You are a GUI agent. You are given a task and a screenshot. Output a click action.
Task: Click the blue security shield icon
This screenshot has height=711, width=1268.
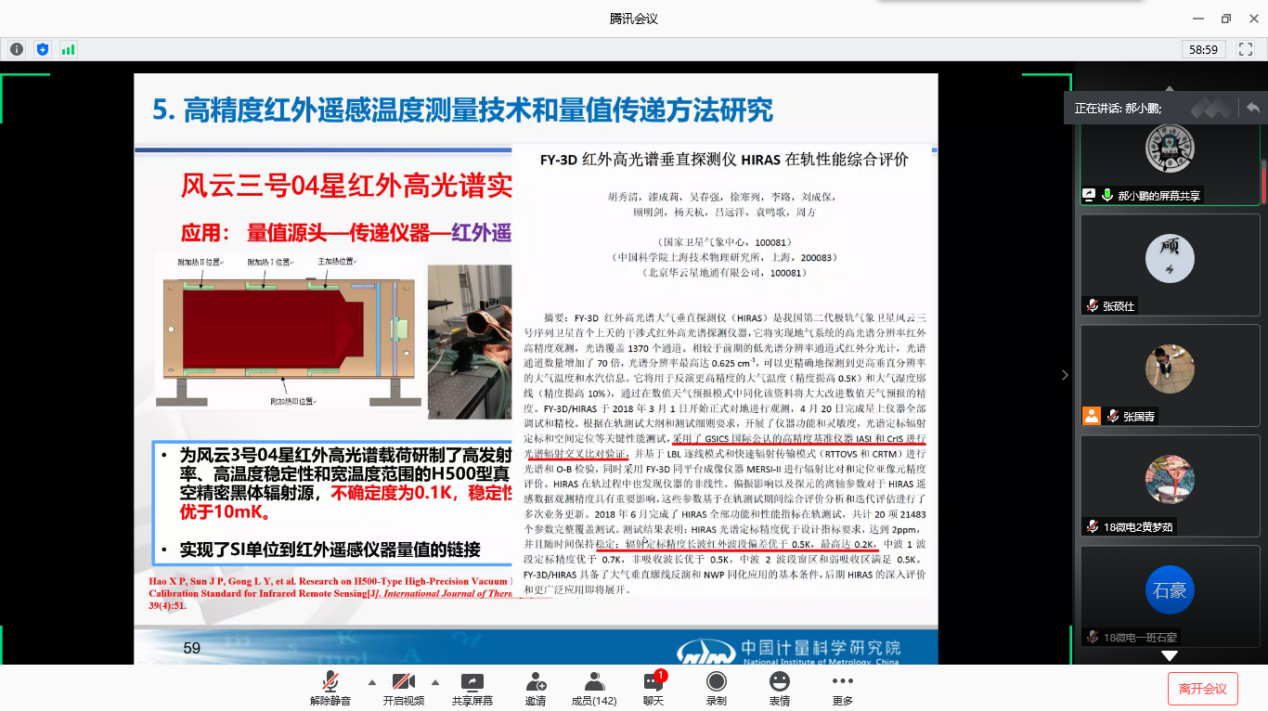click(42, 49)
